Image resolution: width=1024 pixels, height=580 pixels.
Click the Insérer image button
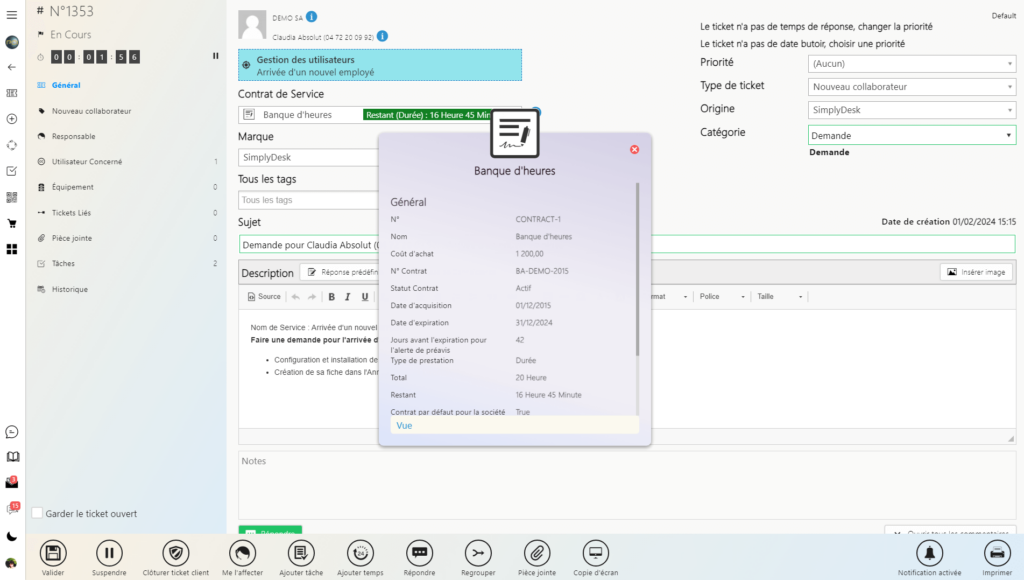click(976, 272)
